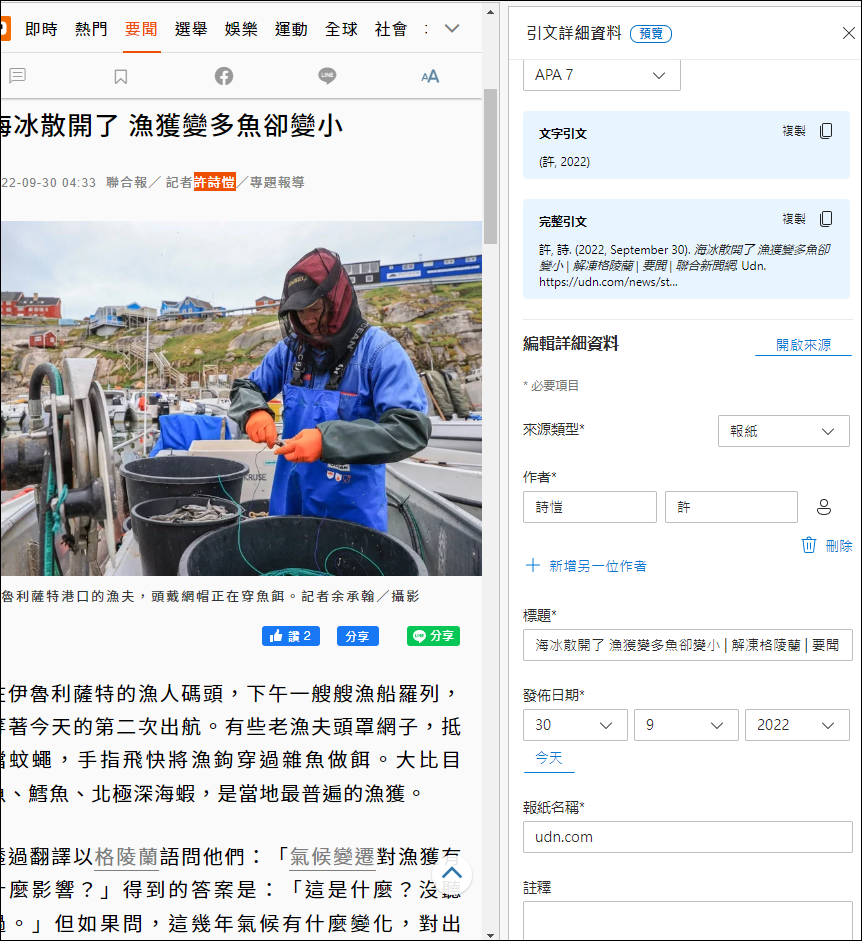862x941 pixels.
Task: Switch to the 娛樂 news tab
Action: 241,29
